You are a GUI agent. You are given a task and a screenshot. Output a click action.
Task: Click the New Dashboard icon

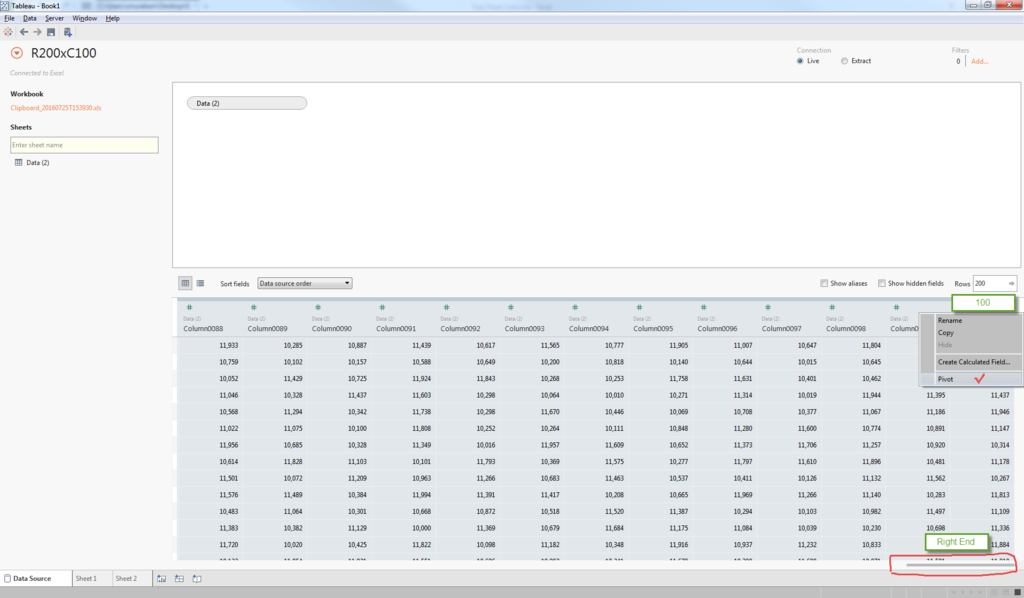[x=179, y=578]
